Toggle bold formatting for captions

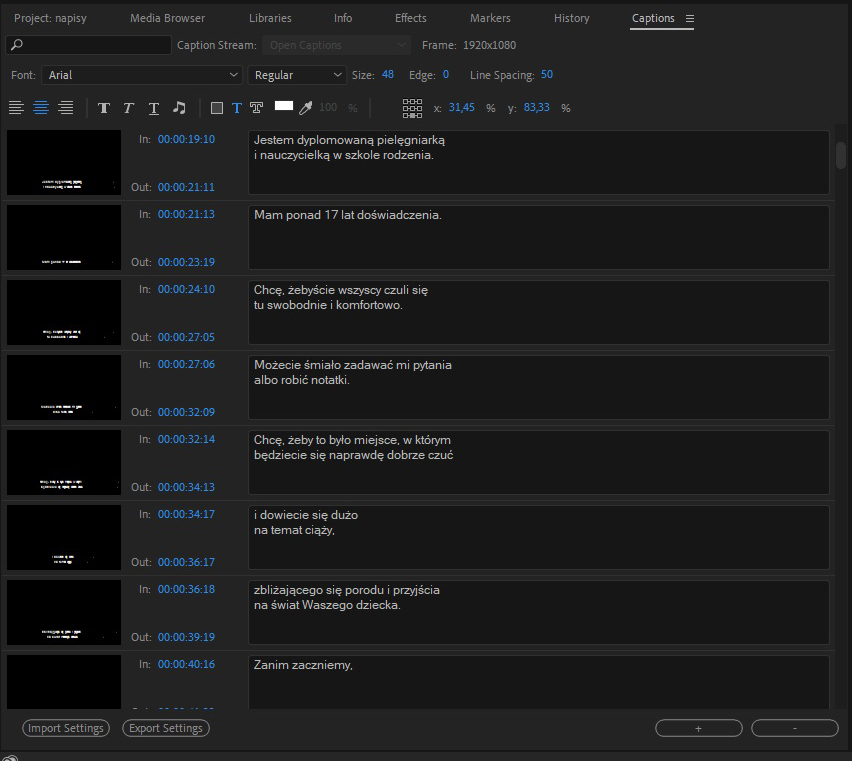pyautogui.click(x=104, y=108)
